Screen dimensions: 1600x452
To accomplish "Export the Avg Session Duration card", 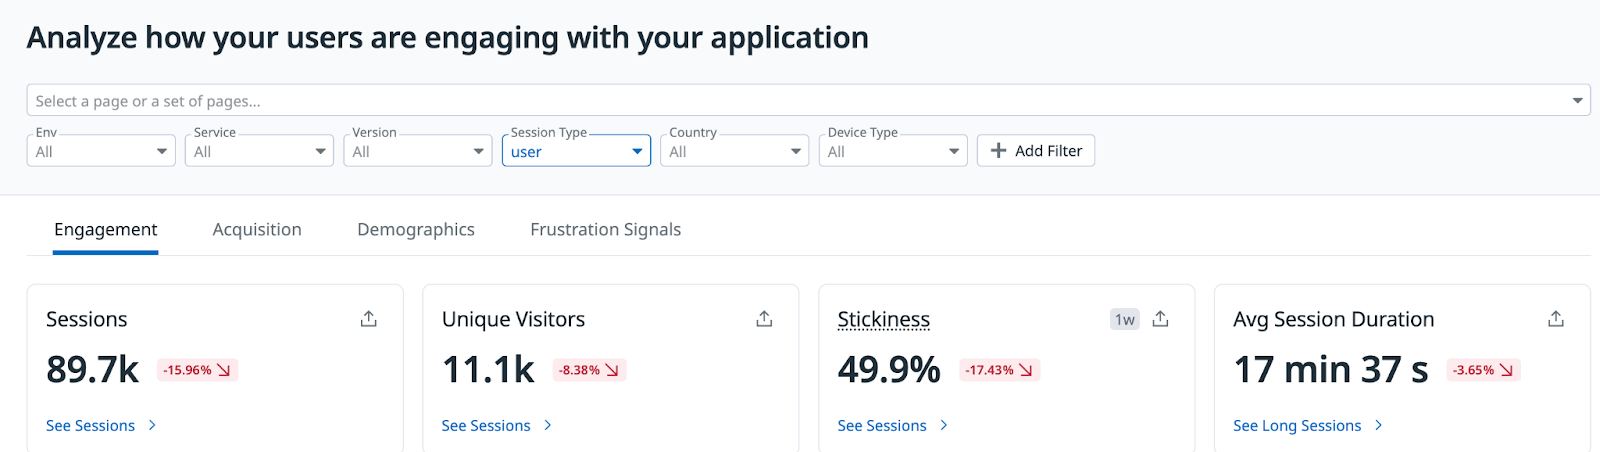I will (x=1556, y=319).
